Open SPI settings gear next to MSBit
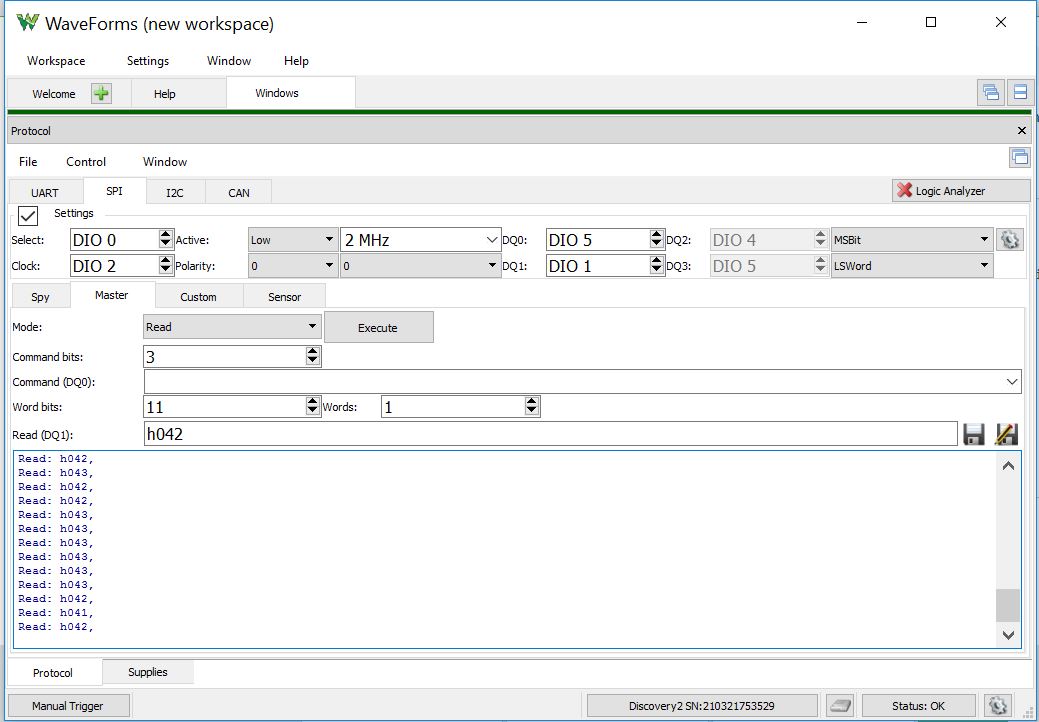 pos(1009,240)
